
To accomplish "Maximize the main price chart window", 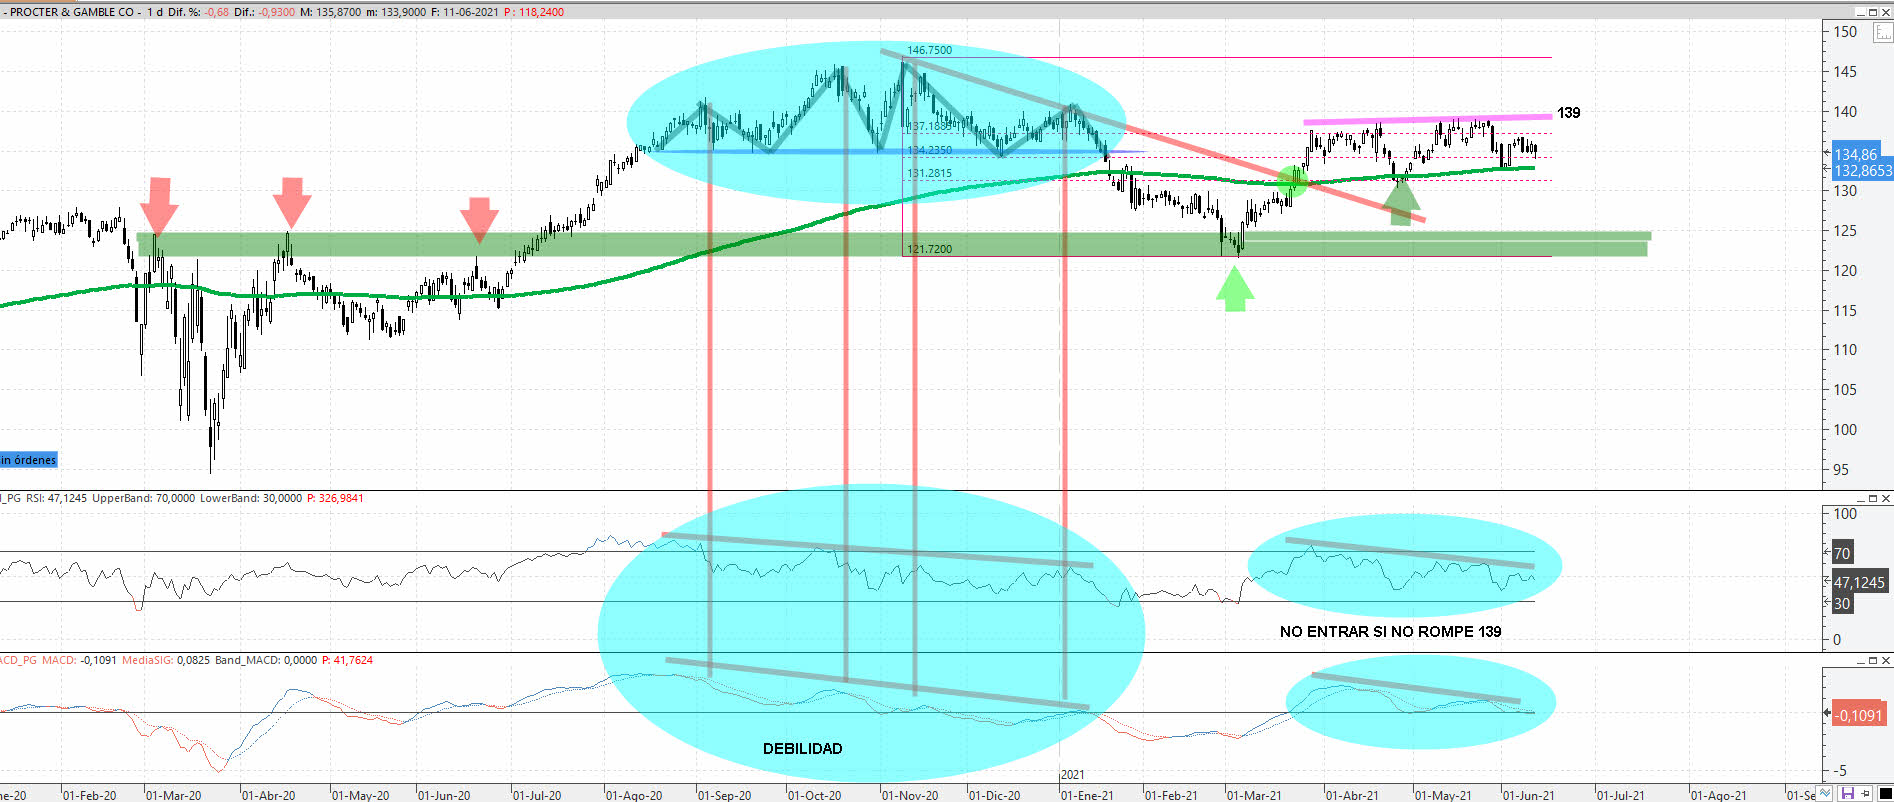I will (1873, 12).
